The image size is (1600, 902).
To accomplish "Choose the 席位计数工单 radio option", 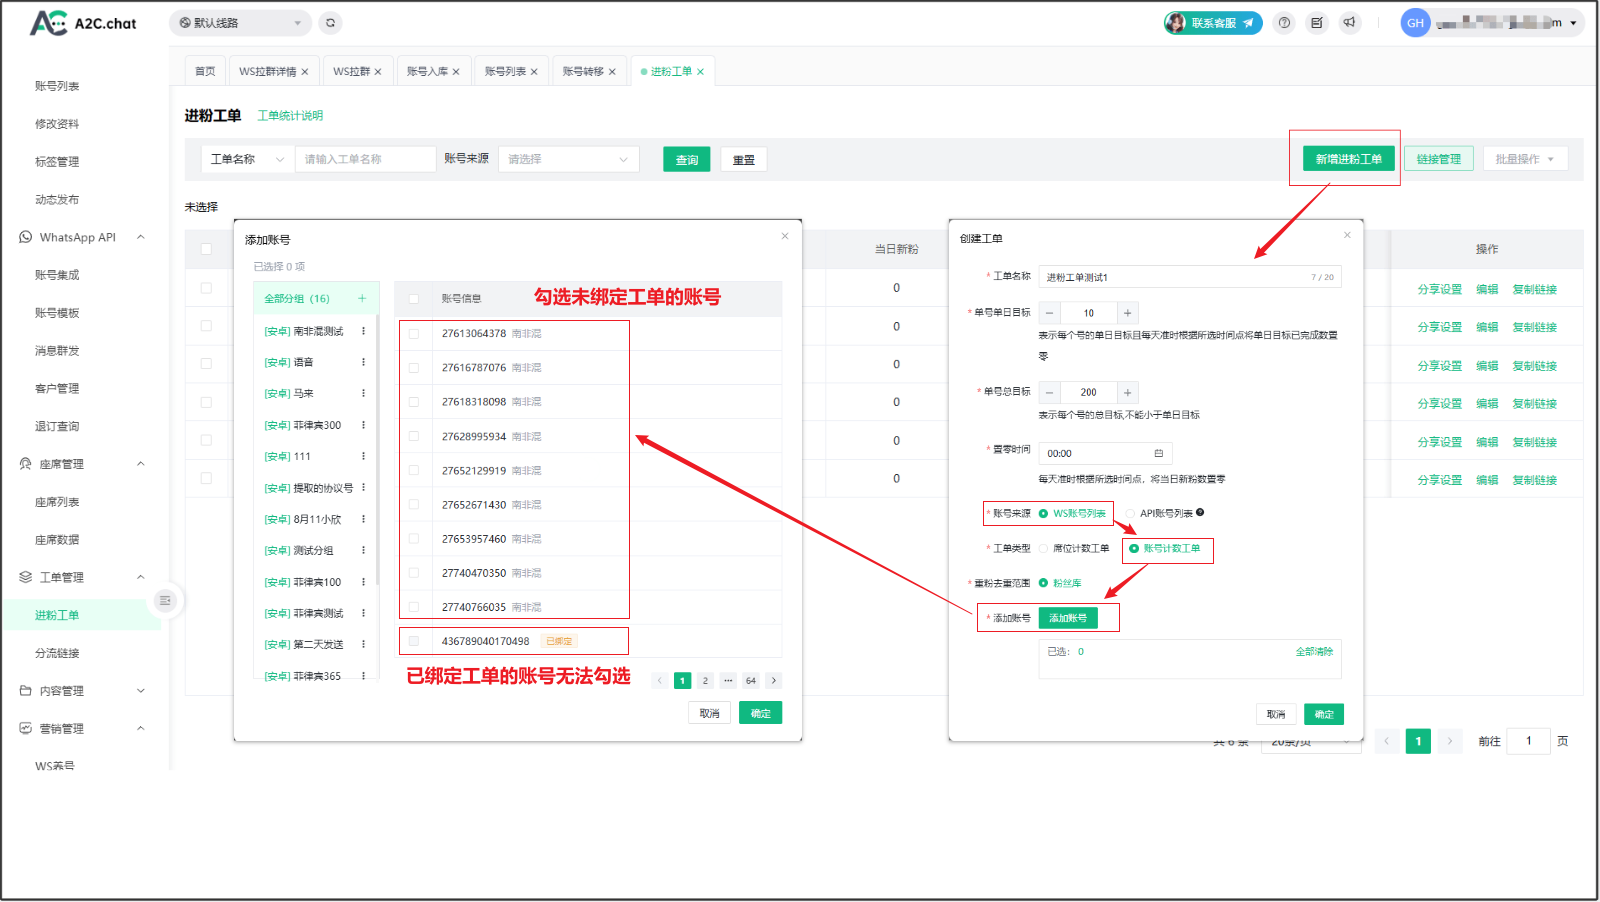I will (x=1044, y=548).
